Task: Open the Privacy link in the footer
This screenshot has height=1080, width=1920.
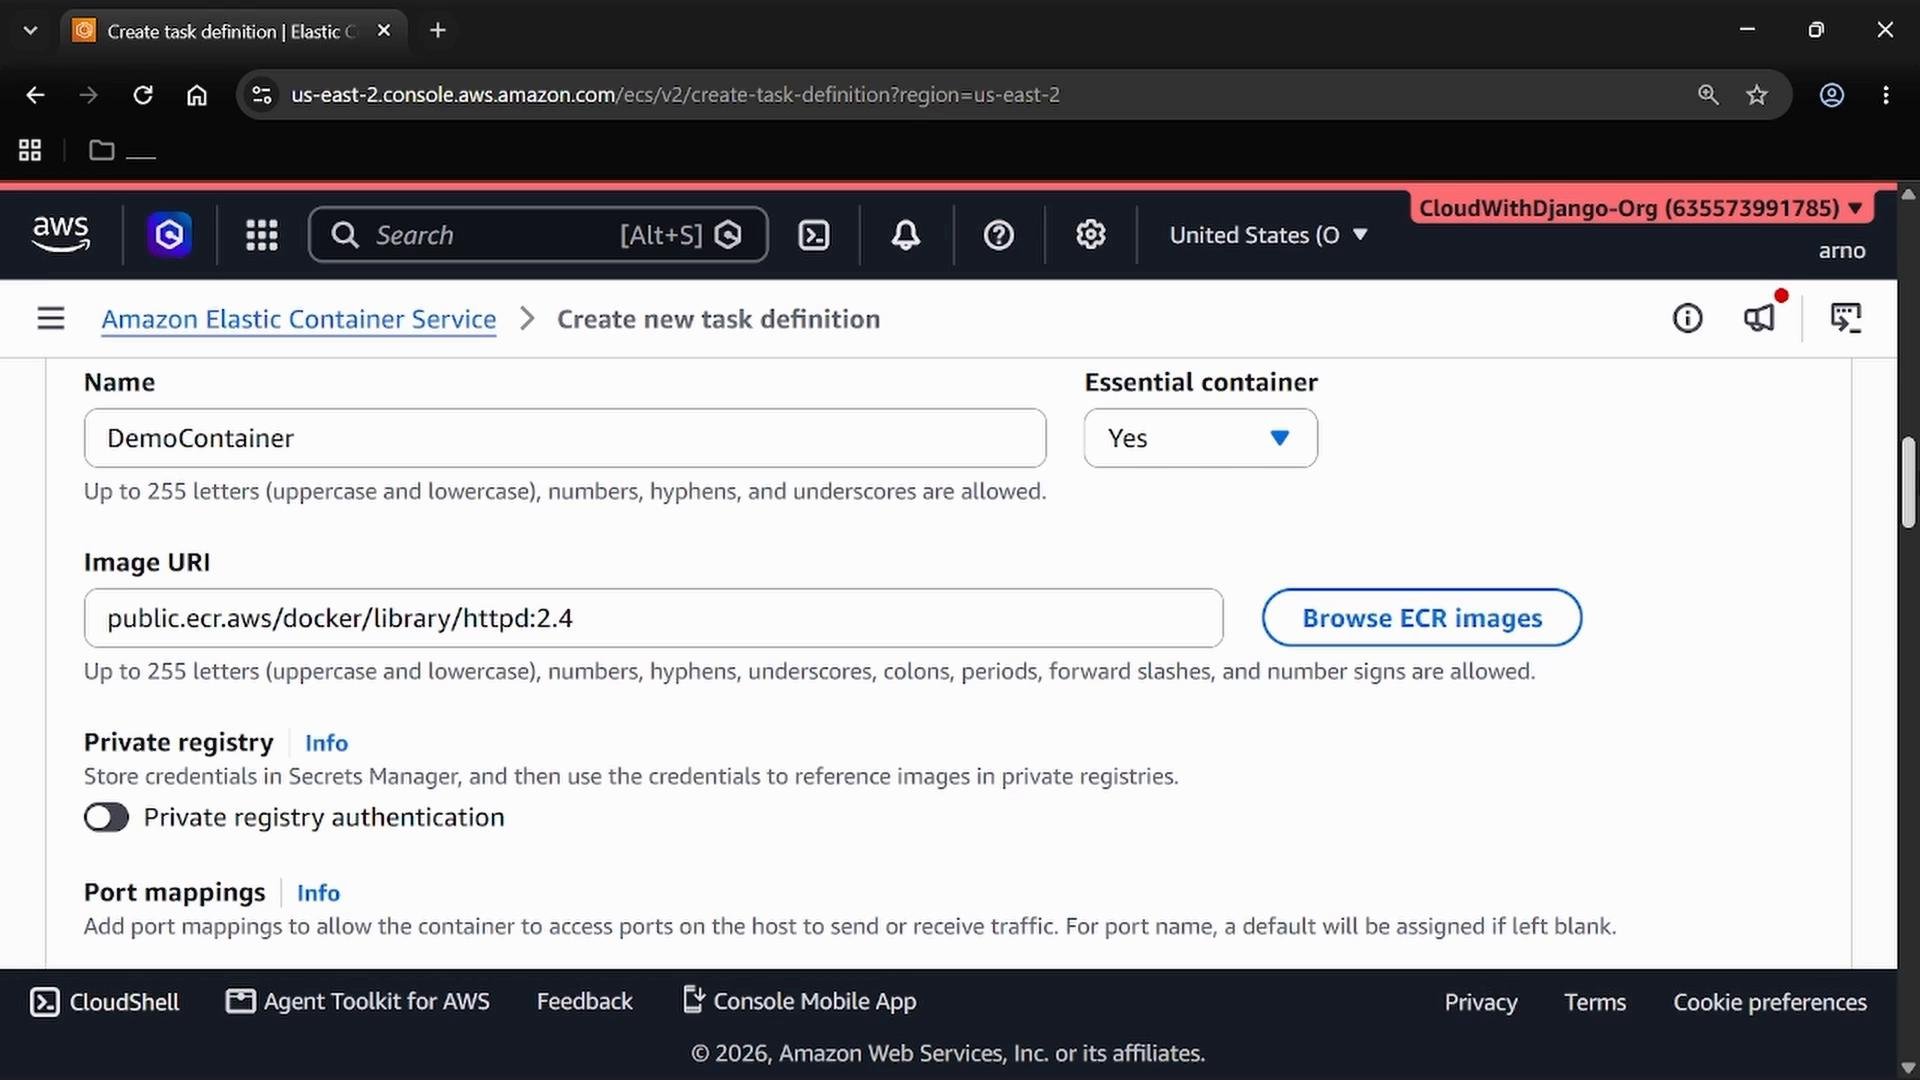Action: (x=1481, y=1002)
